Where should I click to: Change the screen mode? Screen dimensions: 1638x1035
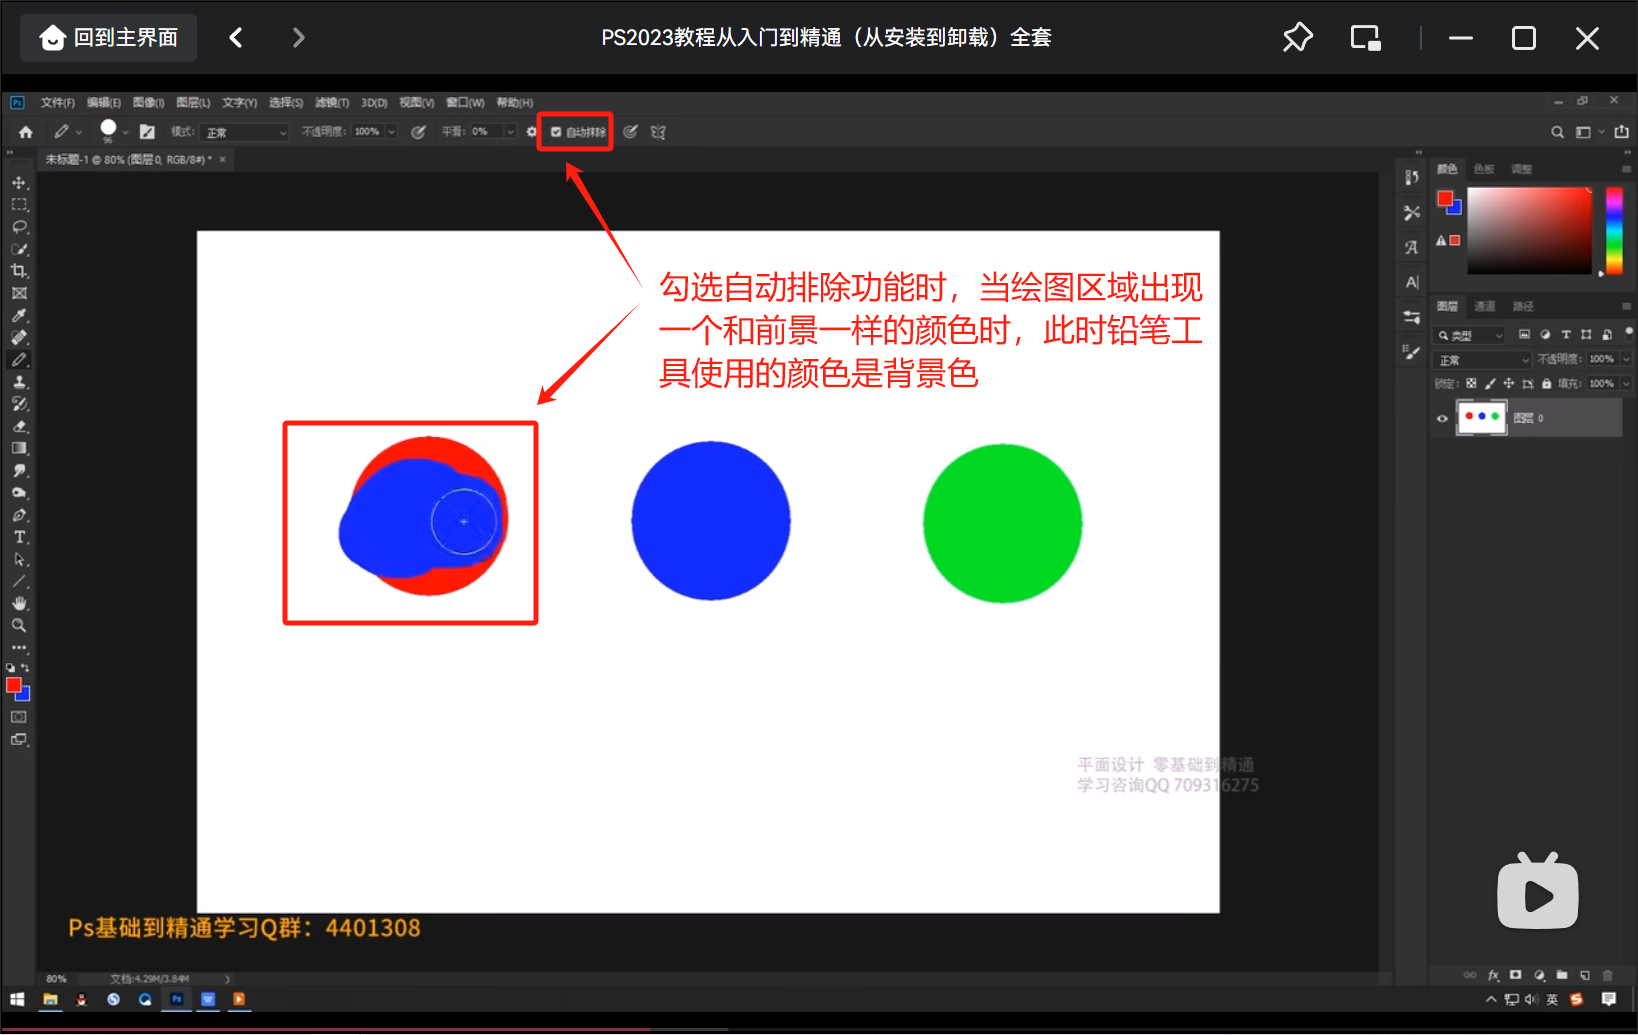pos(19,740)
